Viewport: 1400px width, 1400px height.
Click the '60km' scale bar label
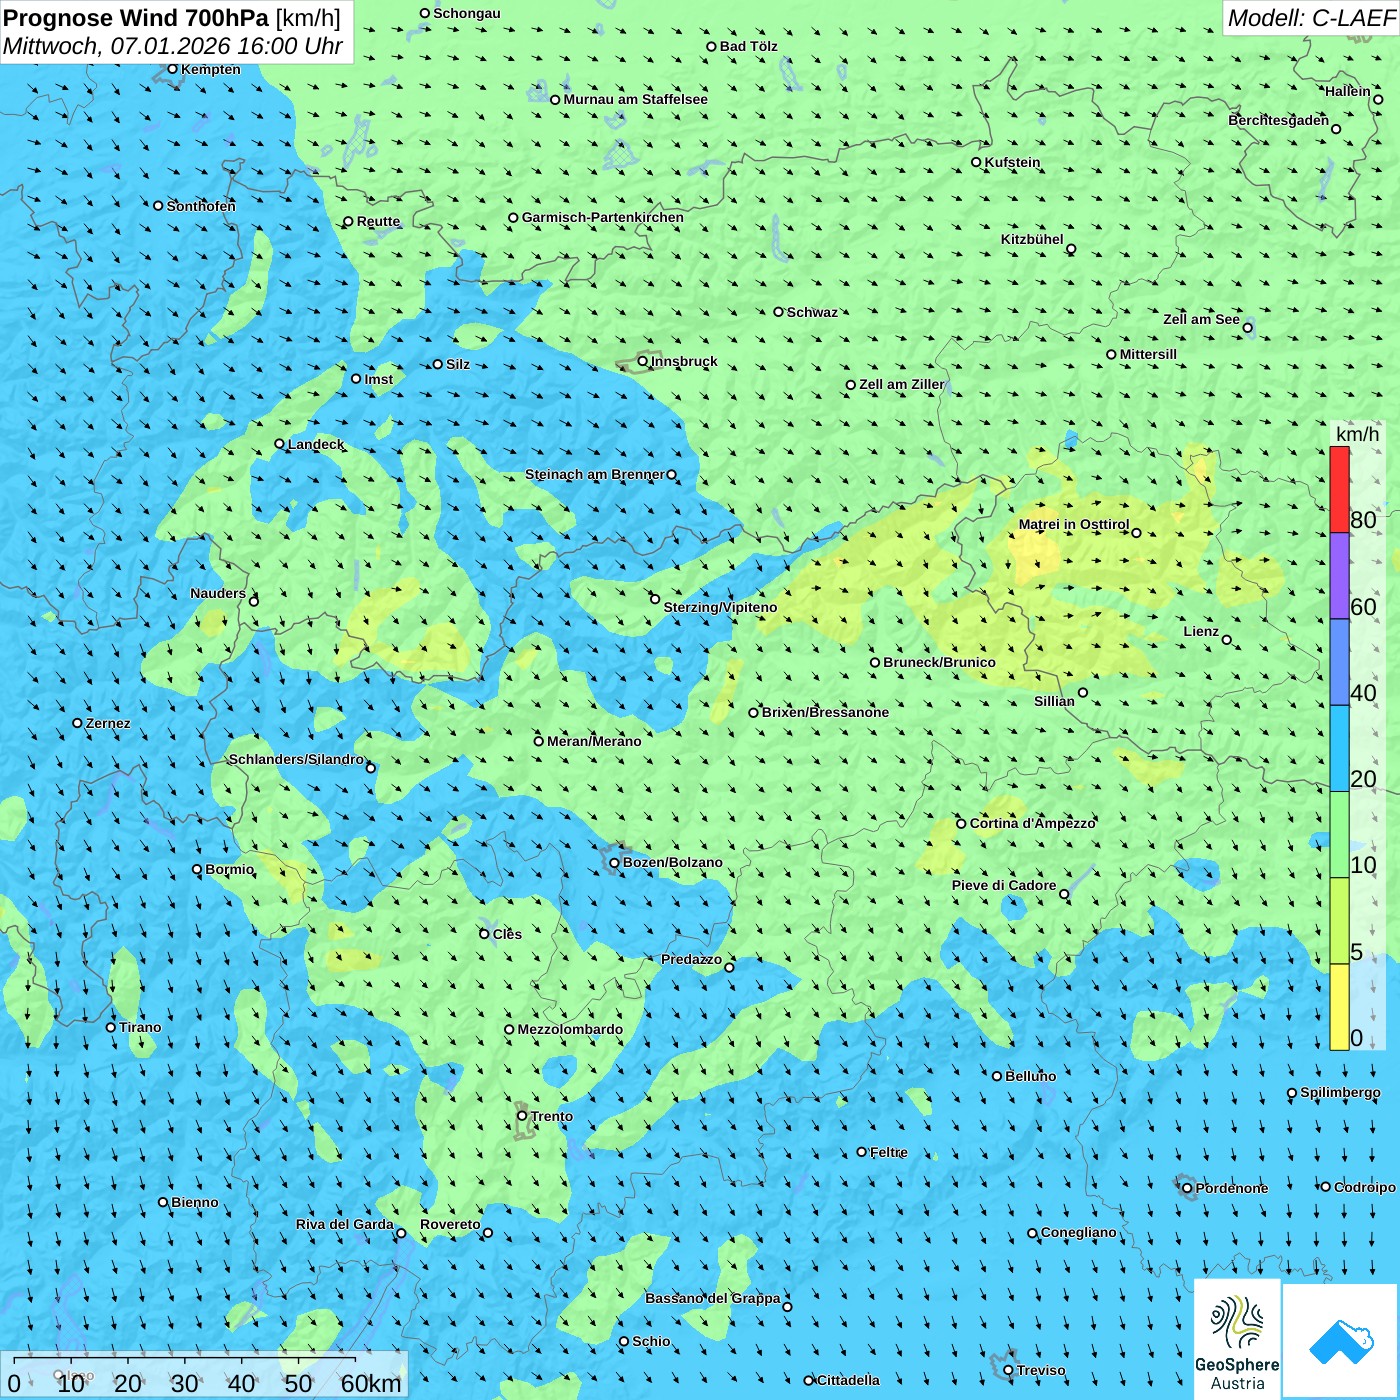click(371, 1383)
